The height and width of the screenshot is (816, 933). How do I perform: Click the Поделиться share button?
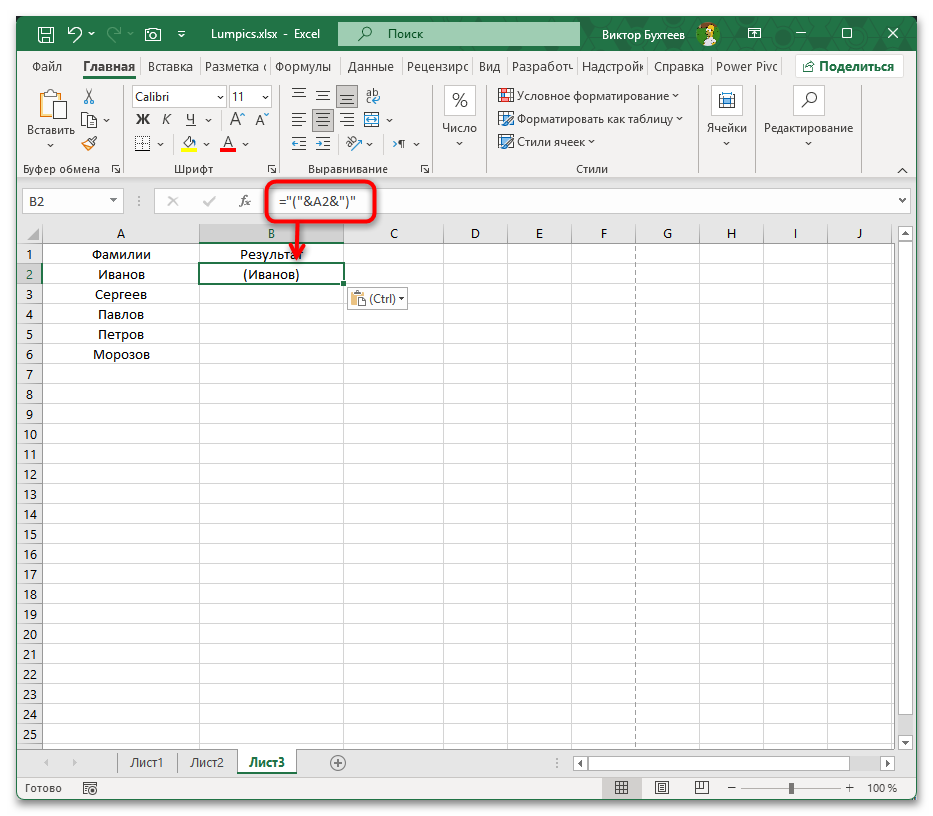click(x=849, y=67)
